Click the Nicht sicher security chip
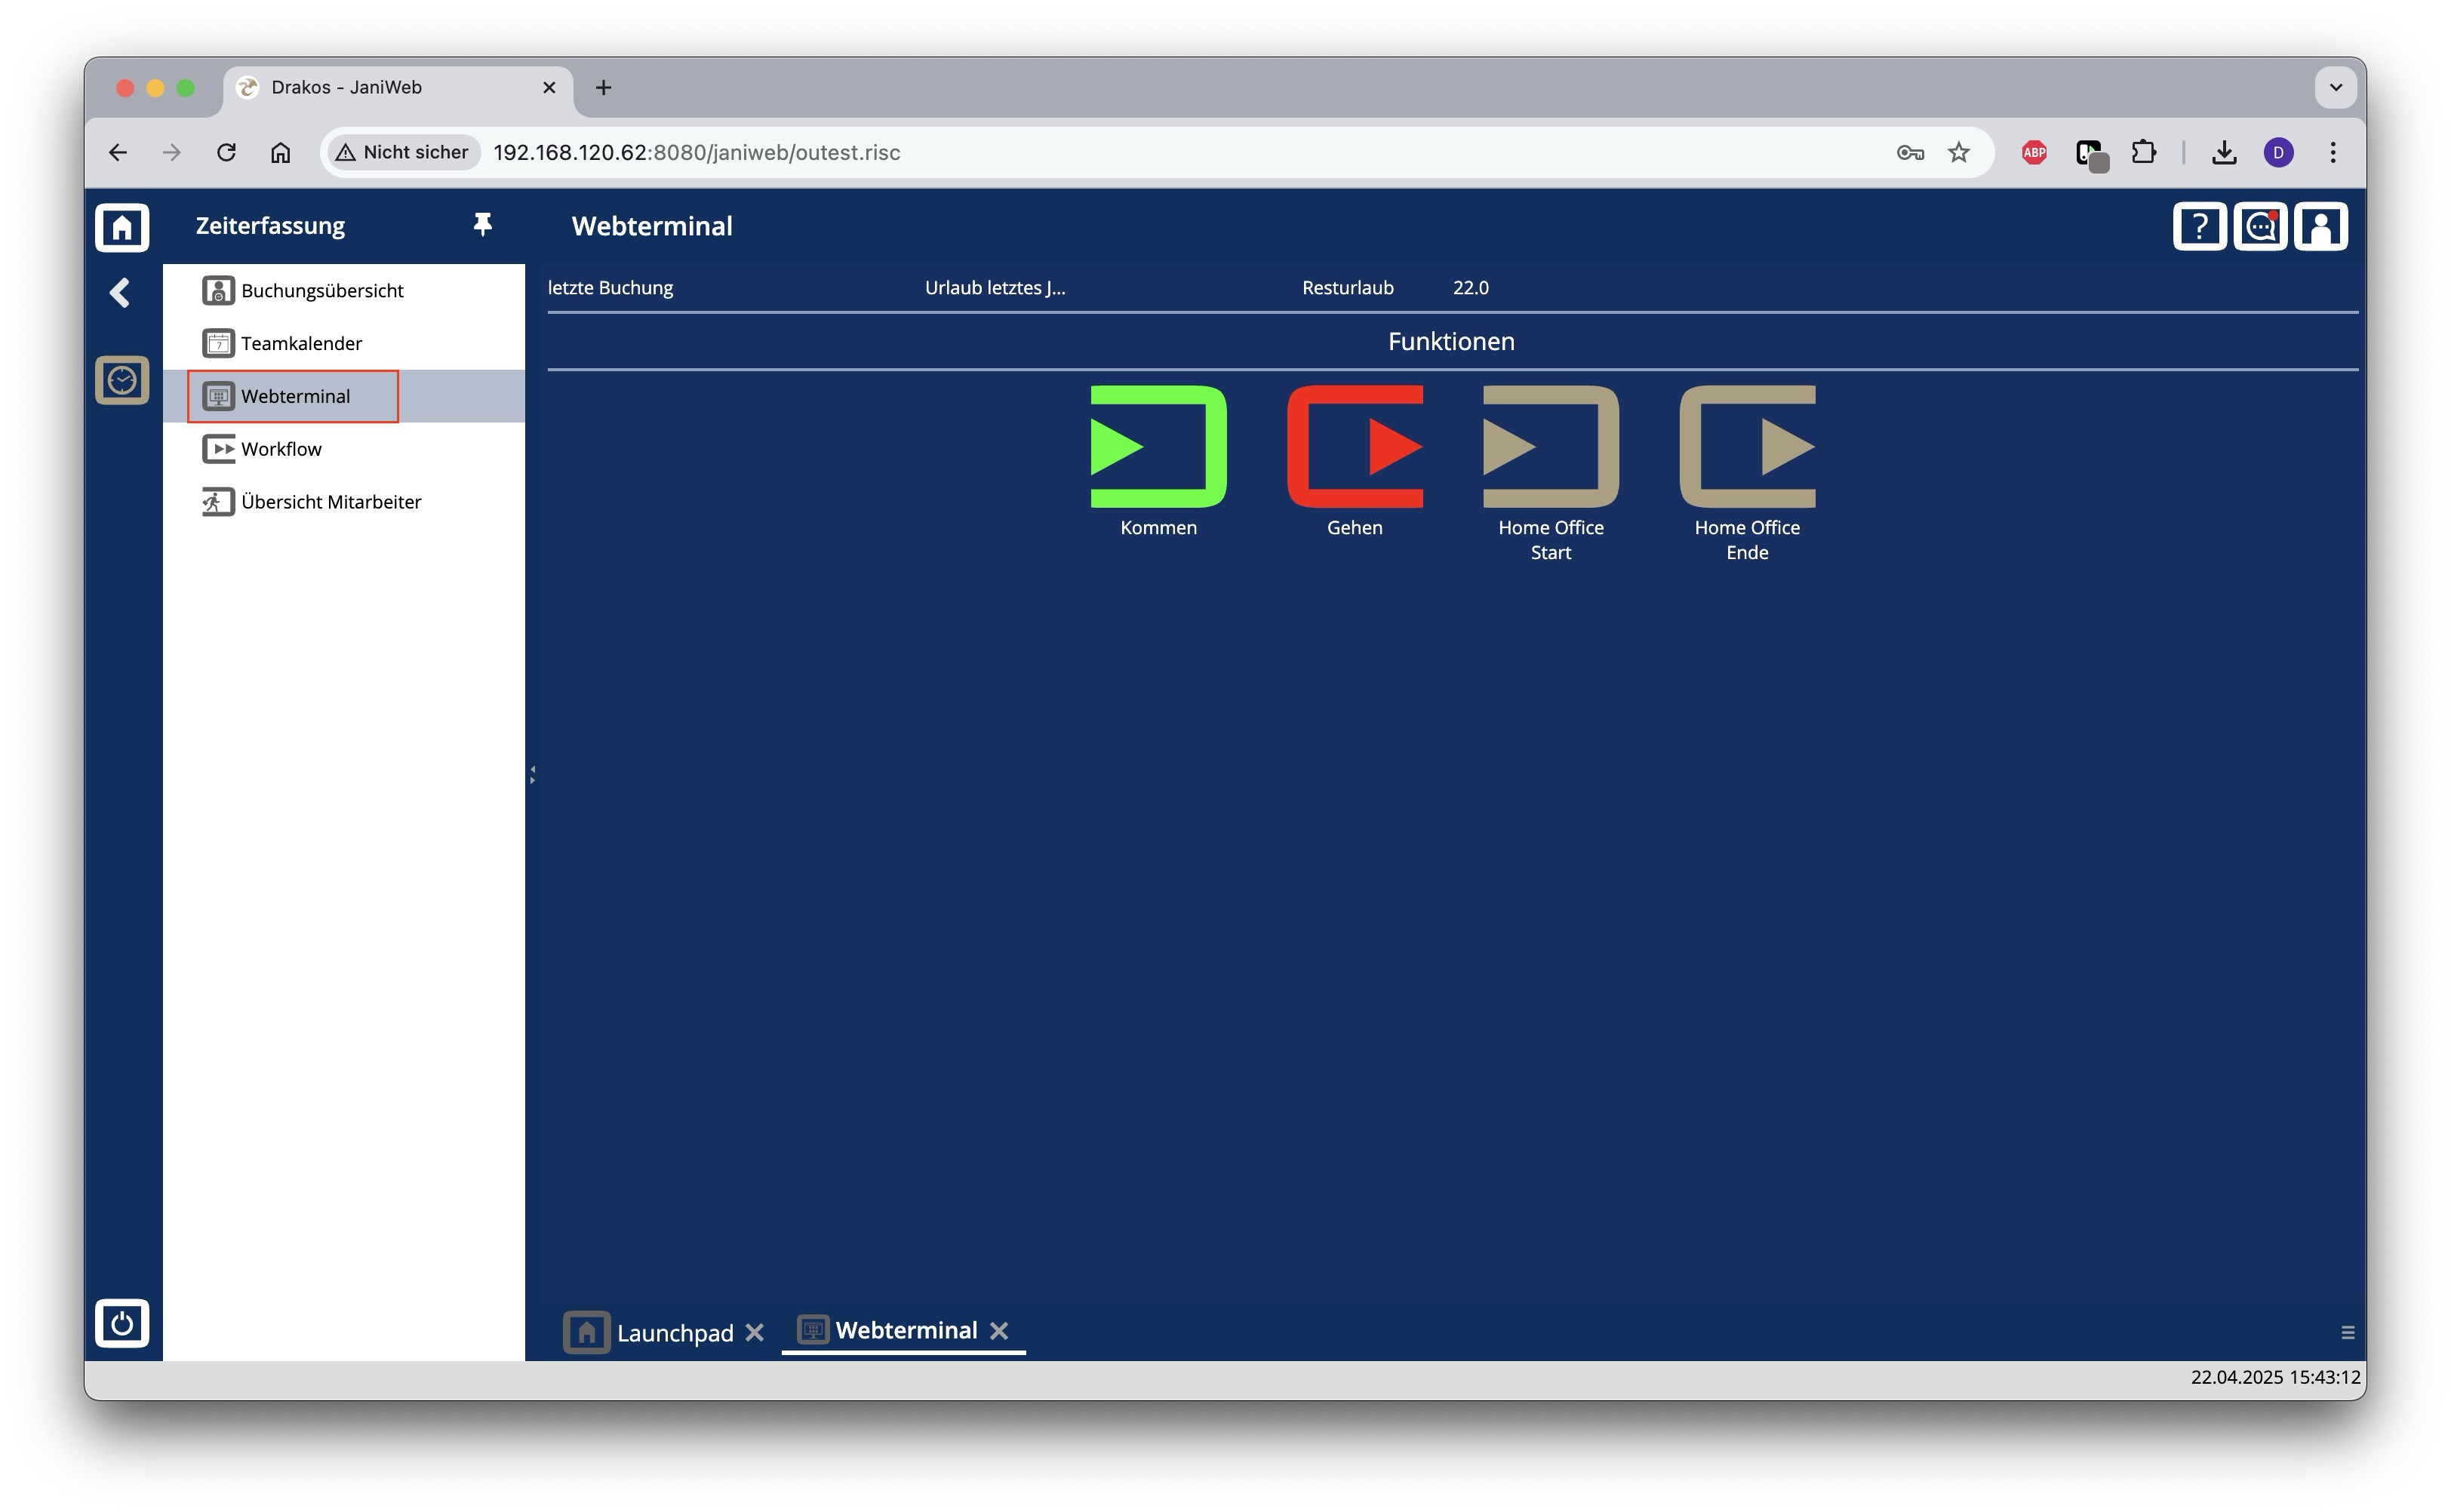Viewport: 2451px width, 1512px height. 403,152
